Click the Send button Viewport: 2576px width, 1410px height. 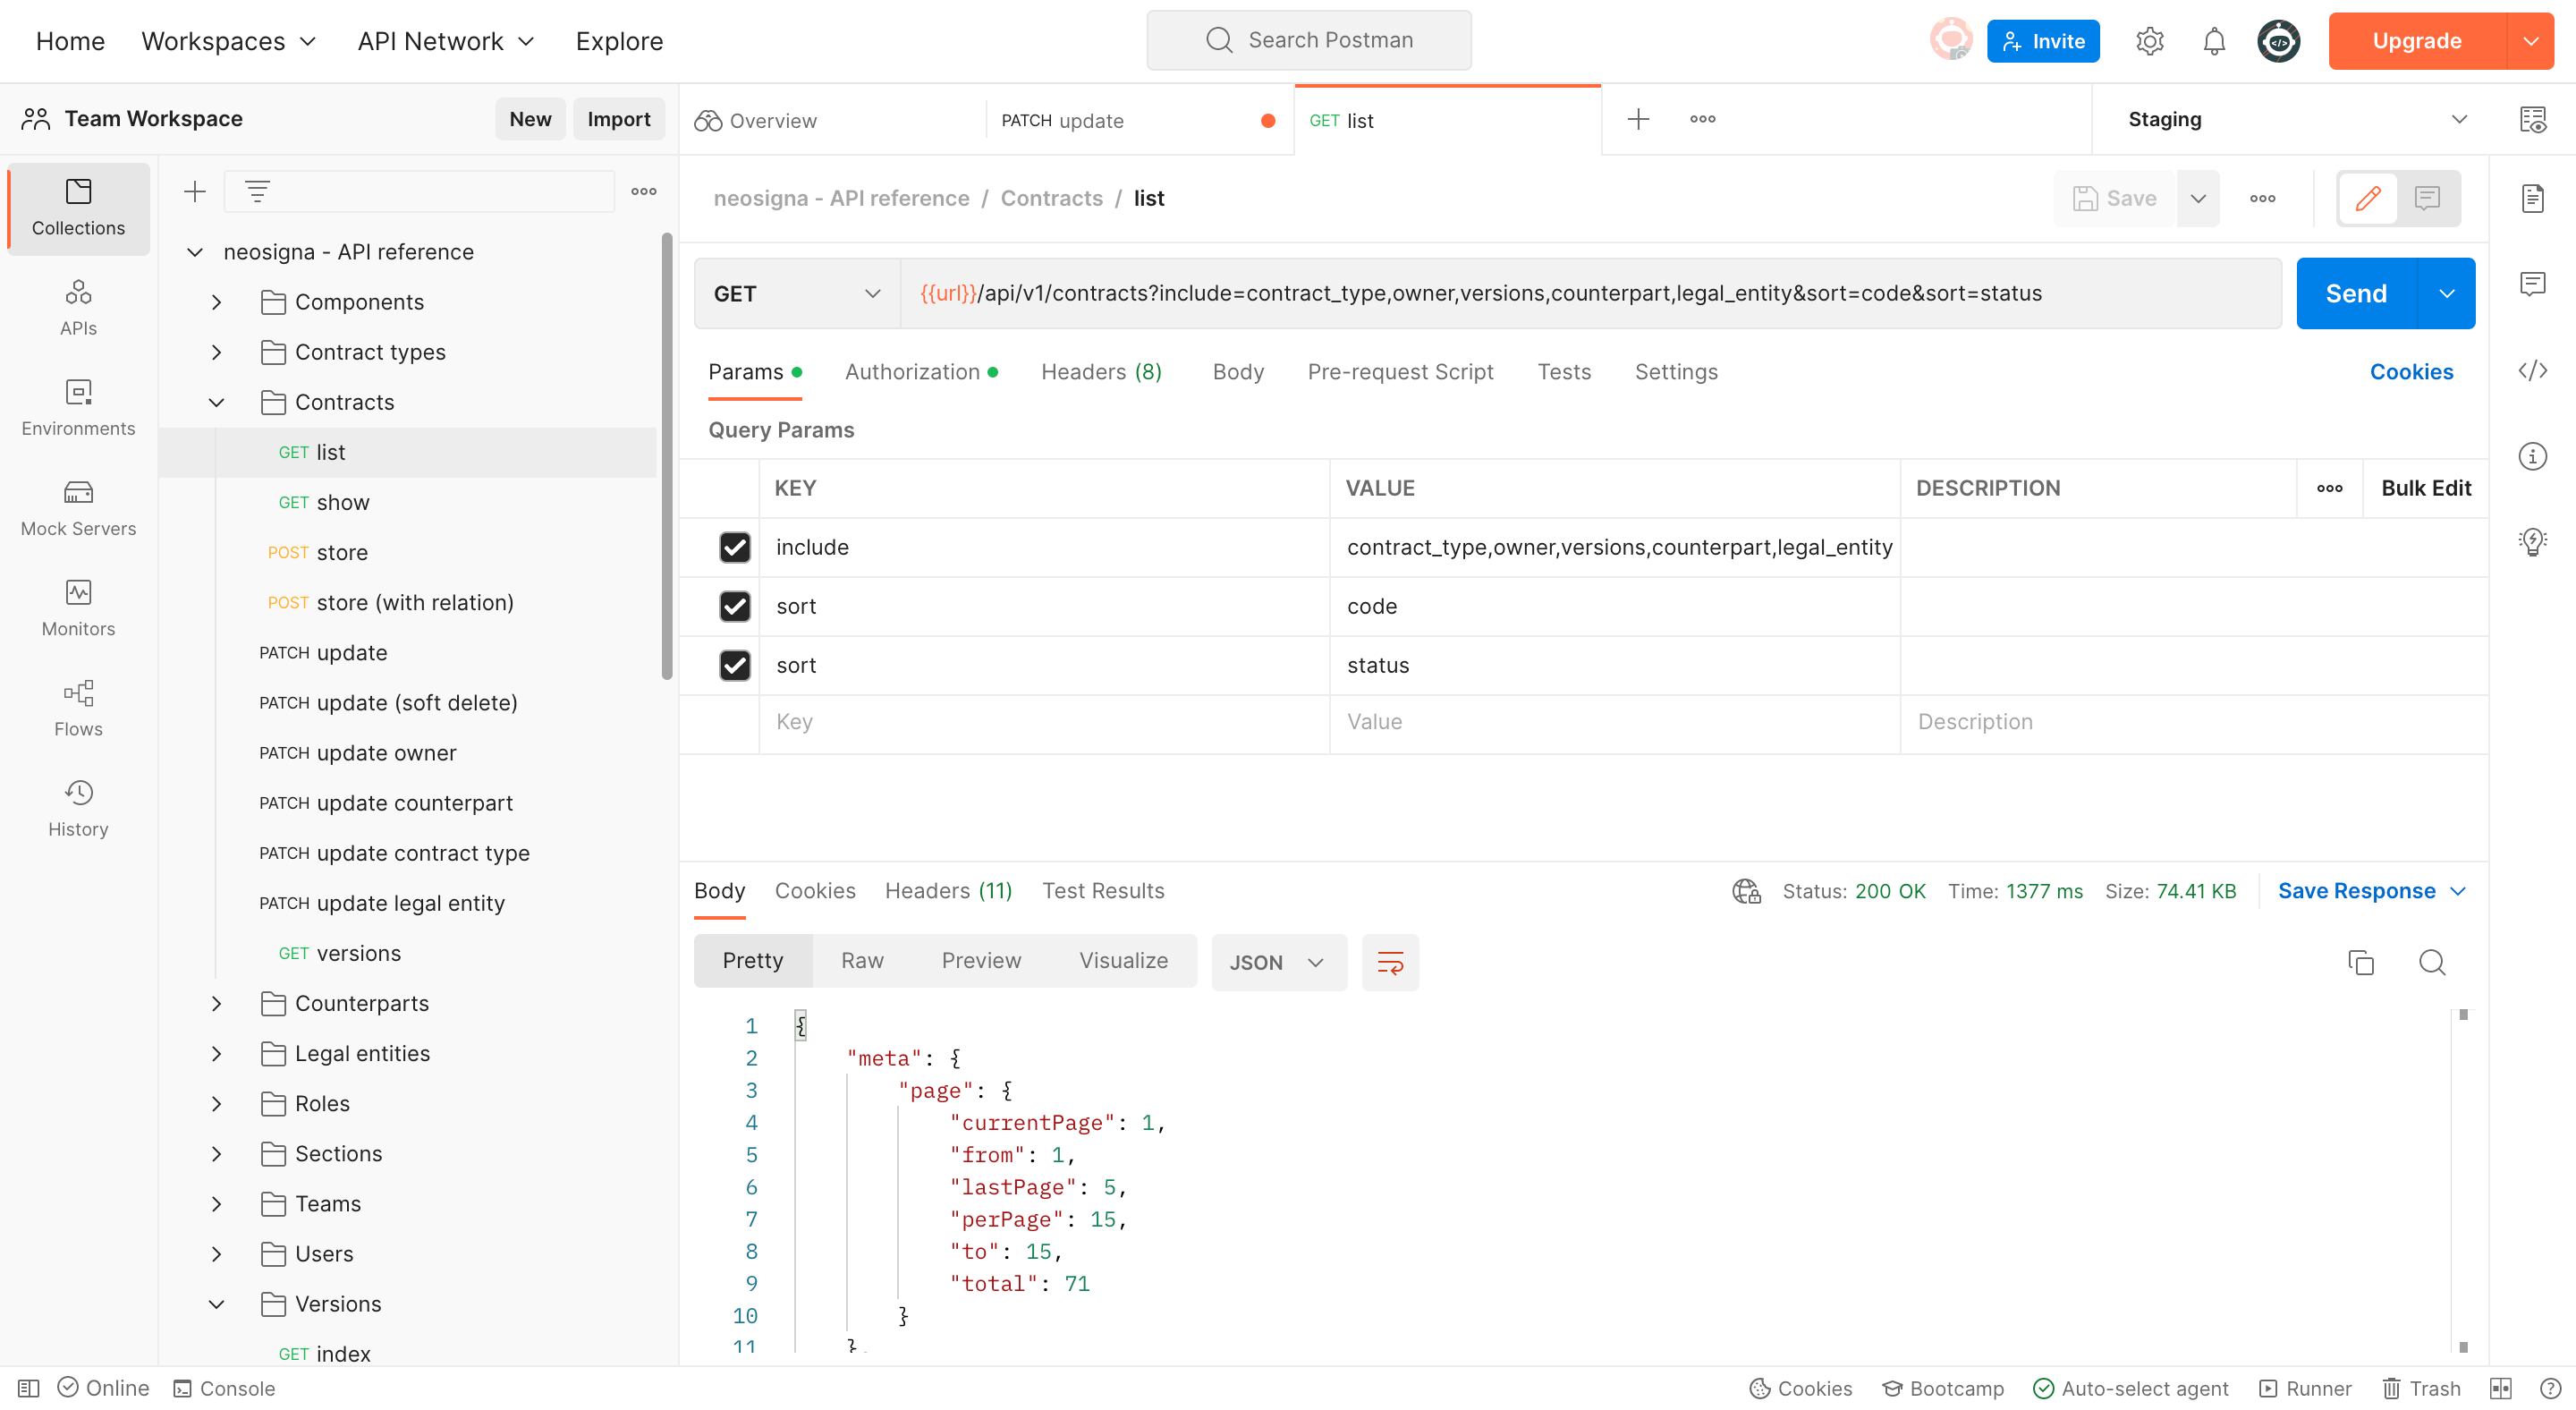(x=2356, y=293)
